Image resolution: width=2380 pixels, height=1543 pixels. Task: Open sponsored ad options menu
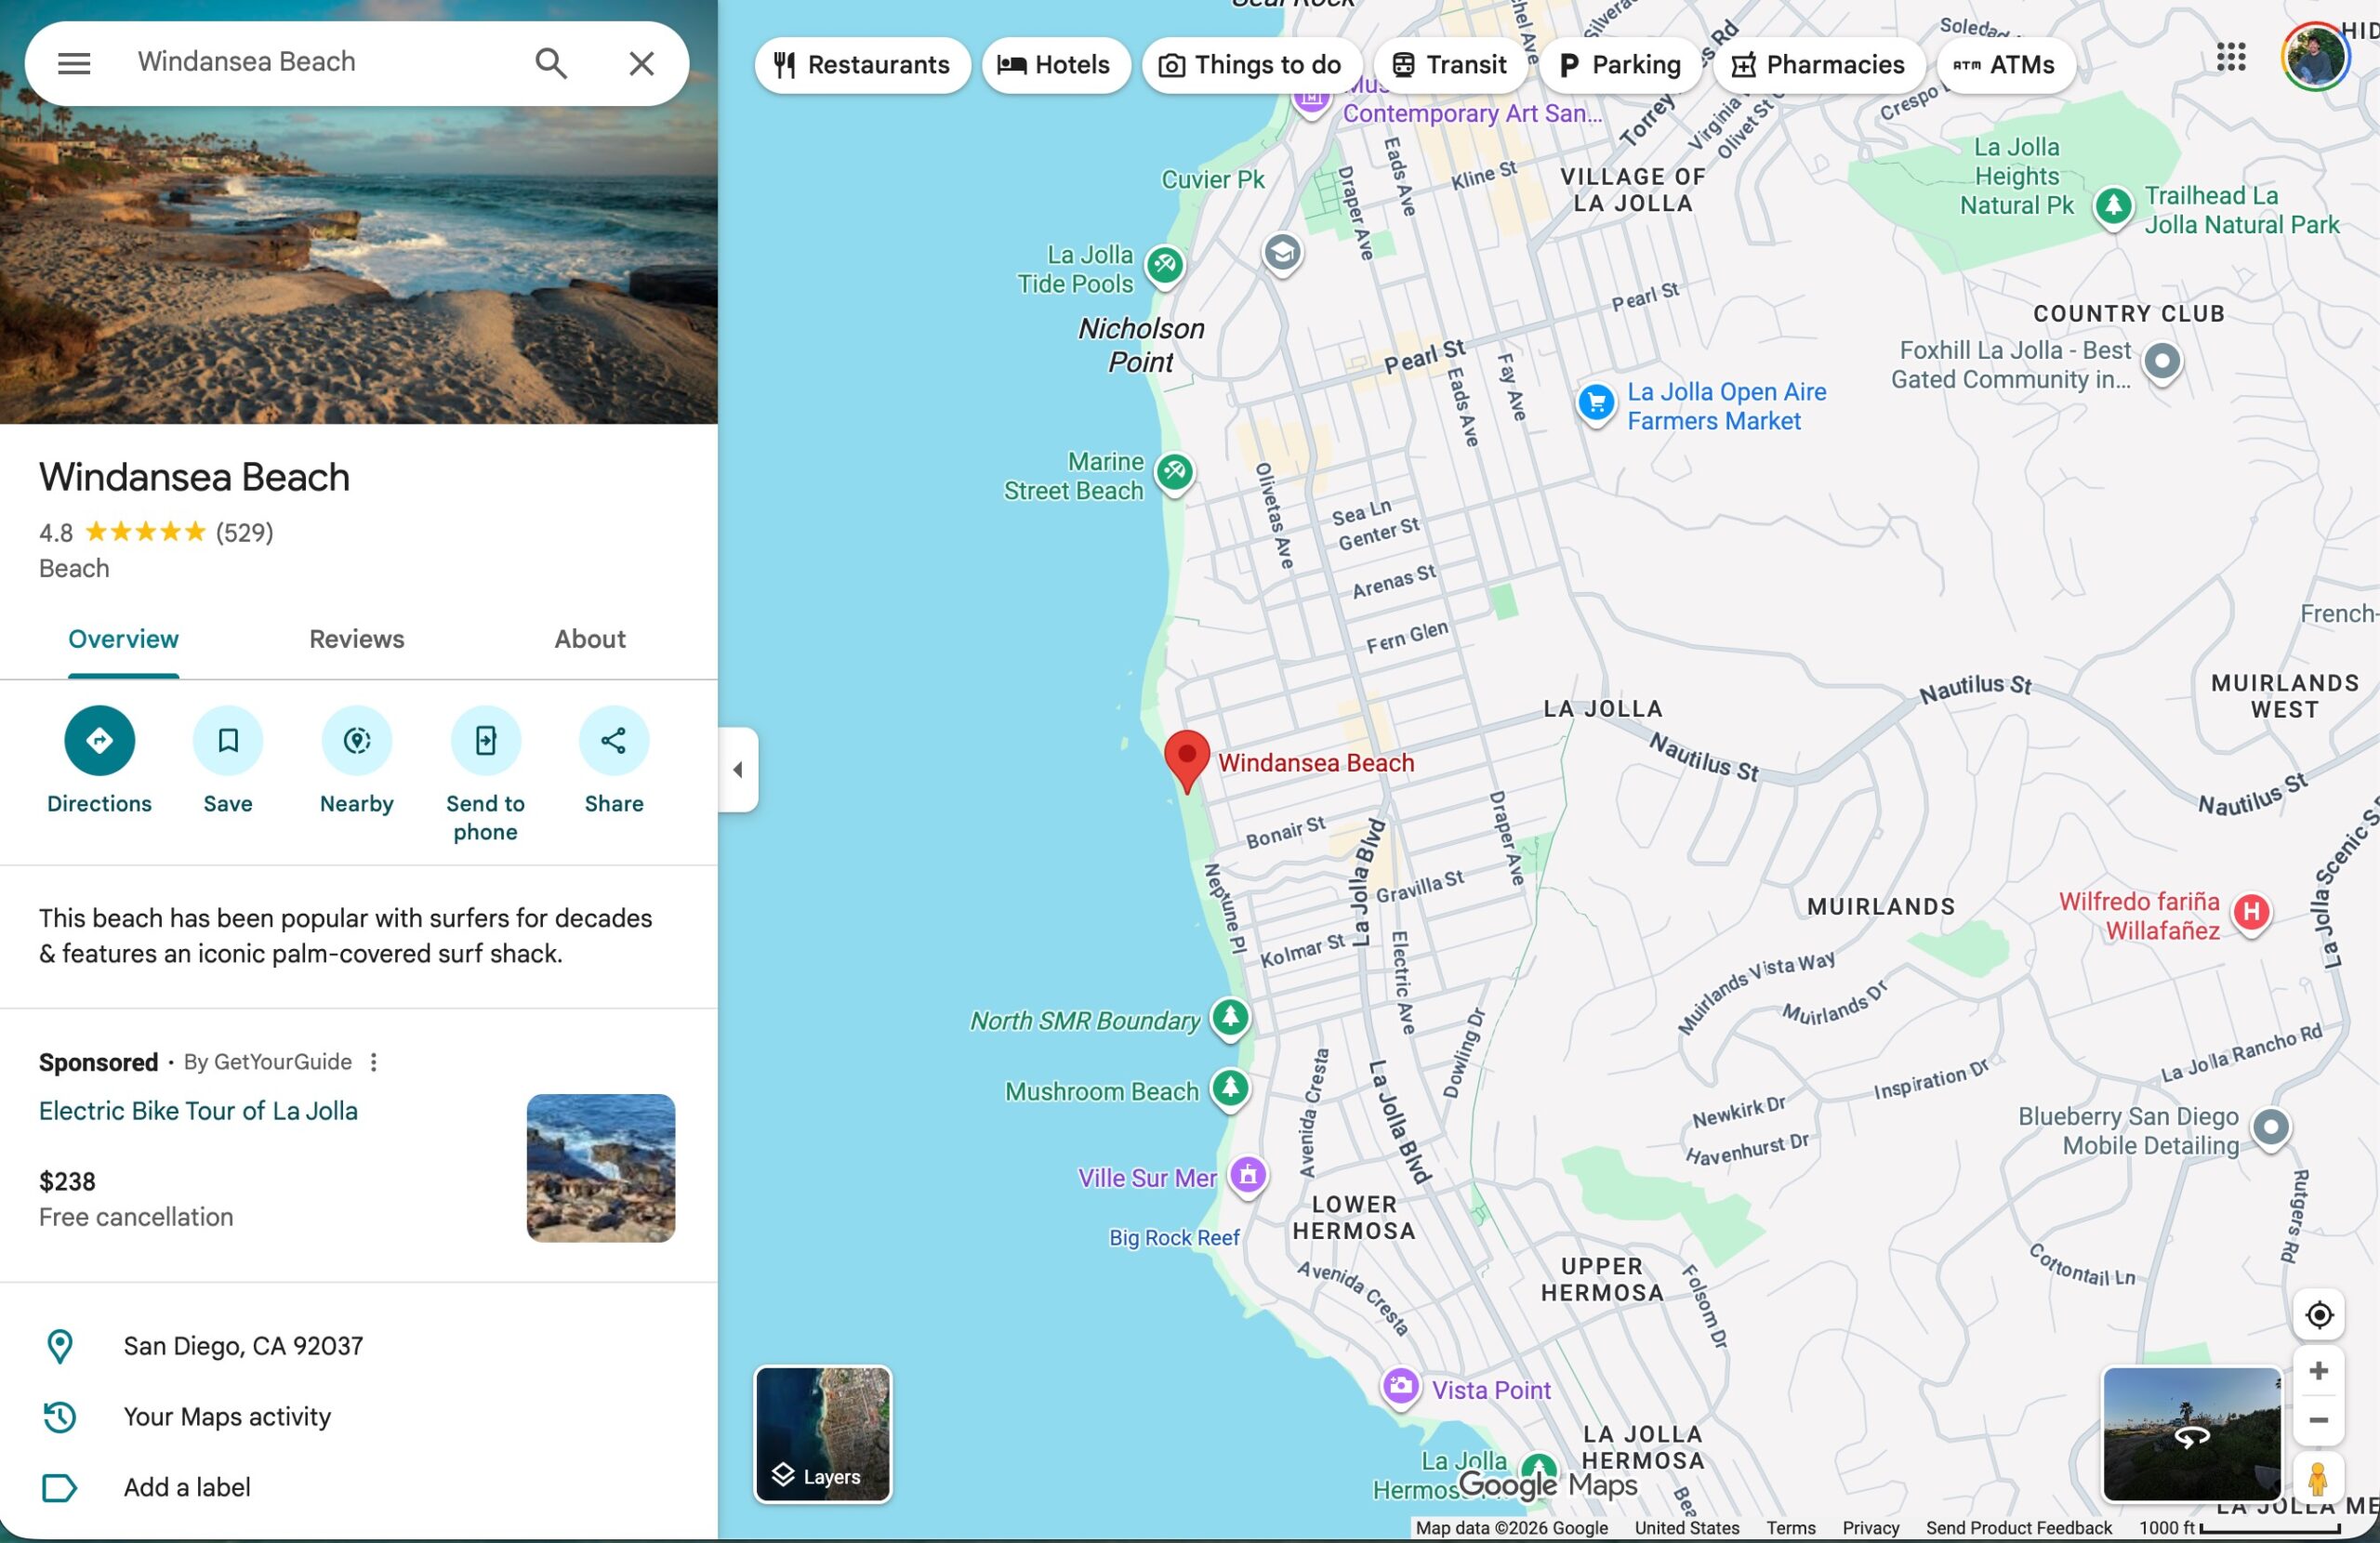(374, 1062)
